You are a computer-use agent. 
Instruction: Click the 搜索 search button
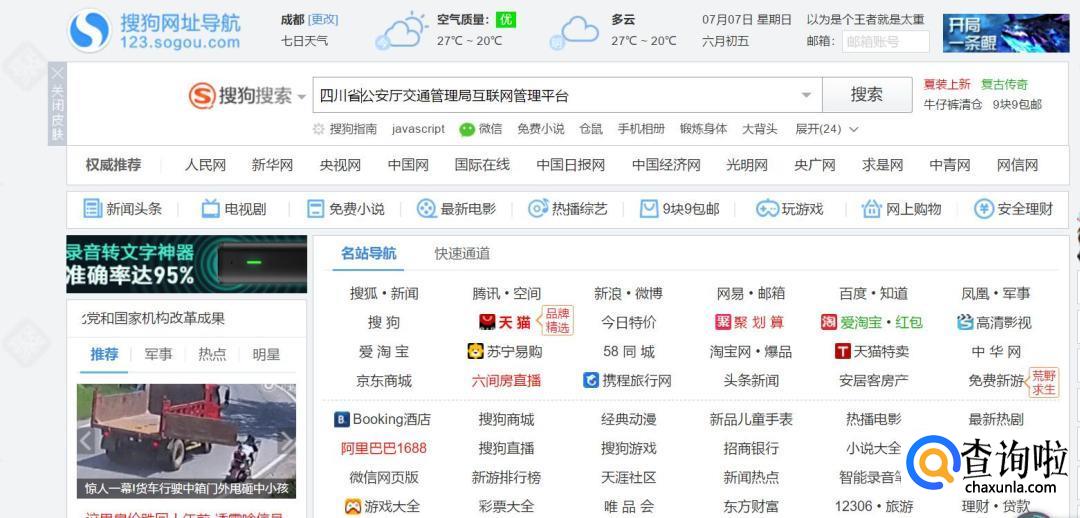pyautogui.click(x=866, y=94)
